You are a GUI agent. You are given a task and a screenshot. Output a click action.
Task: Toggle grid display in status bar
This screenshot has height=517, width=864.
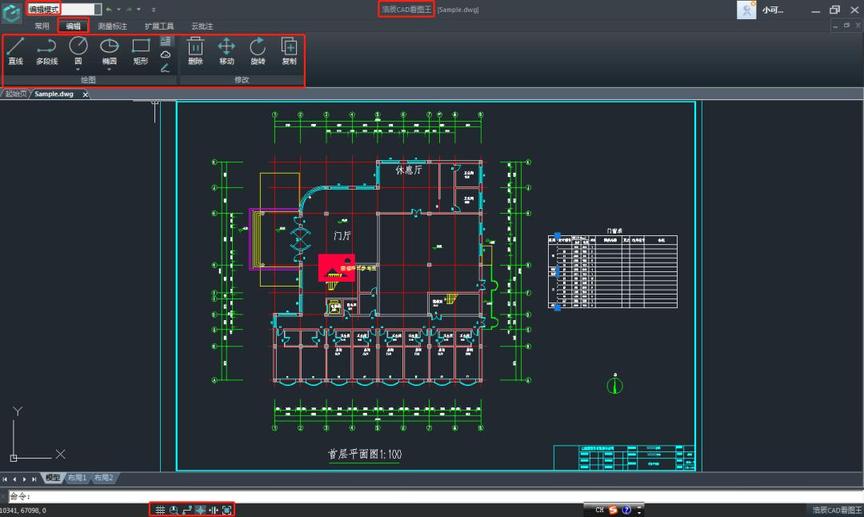(160, 510)
